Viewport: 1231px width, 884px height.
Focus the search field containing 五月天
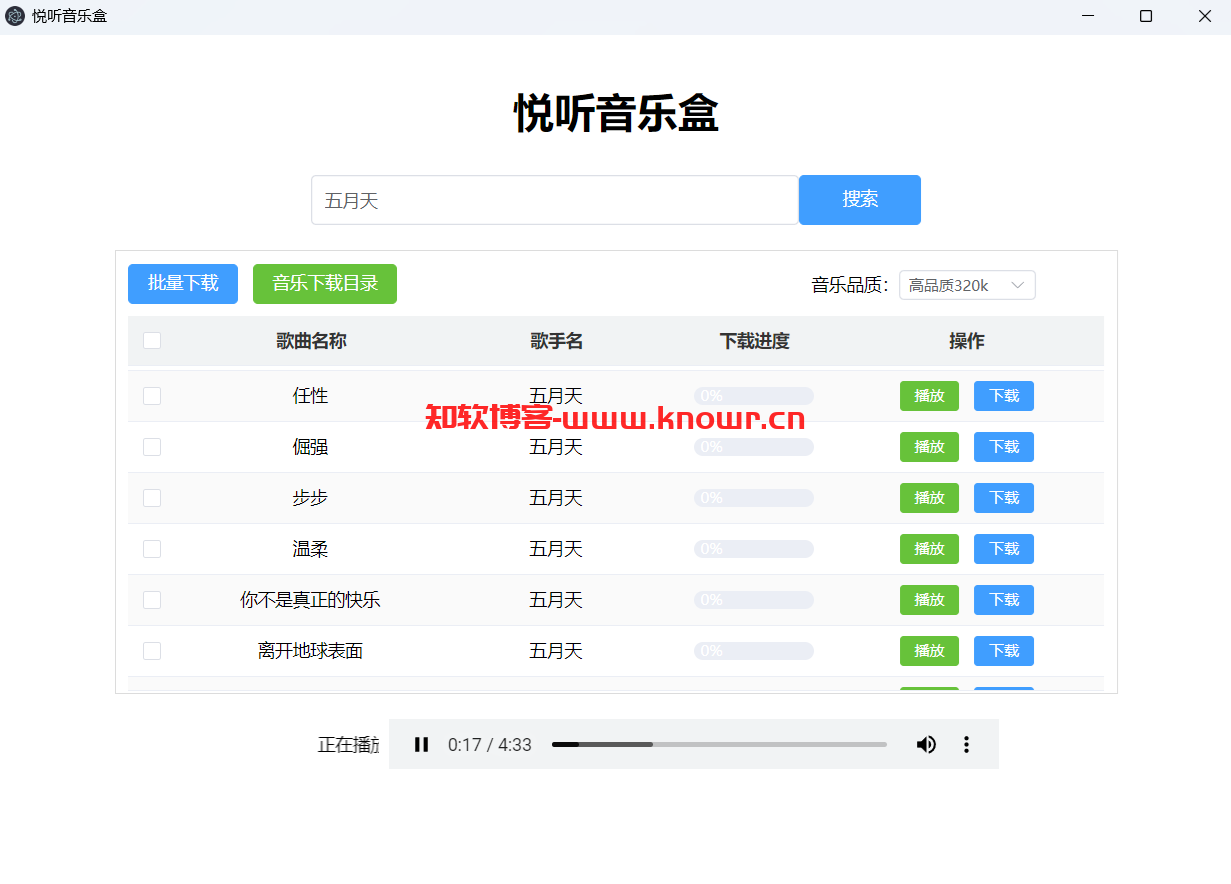click(x=555, y=200)
